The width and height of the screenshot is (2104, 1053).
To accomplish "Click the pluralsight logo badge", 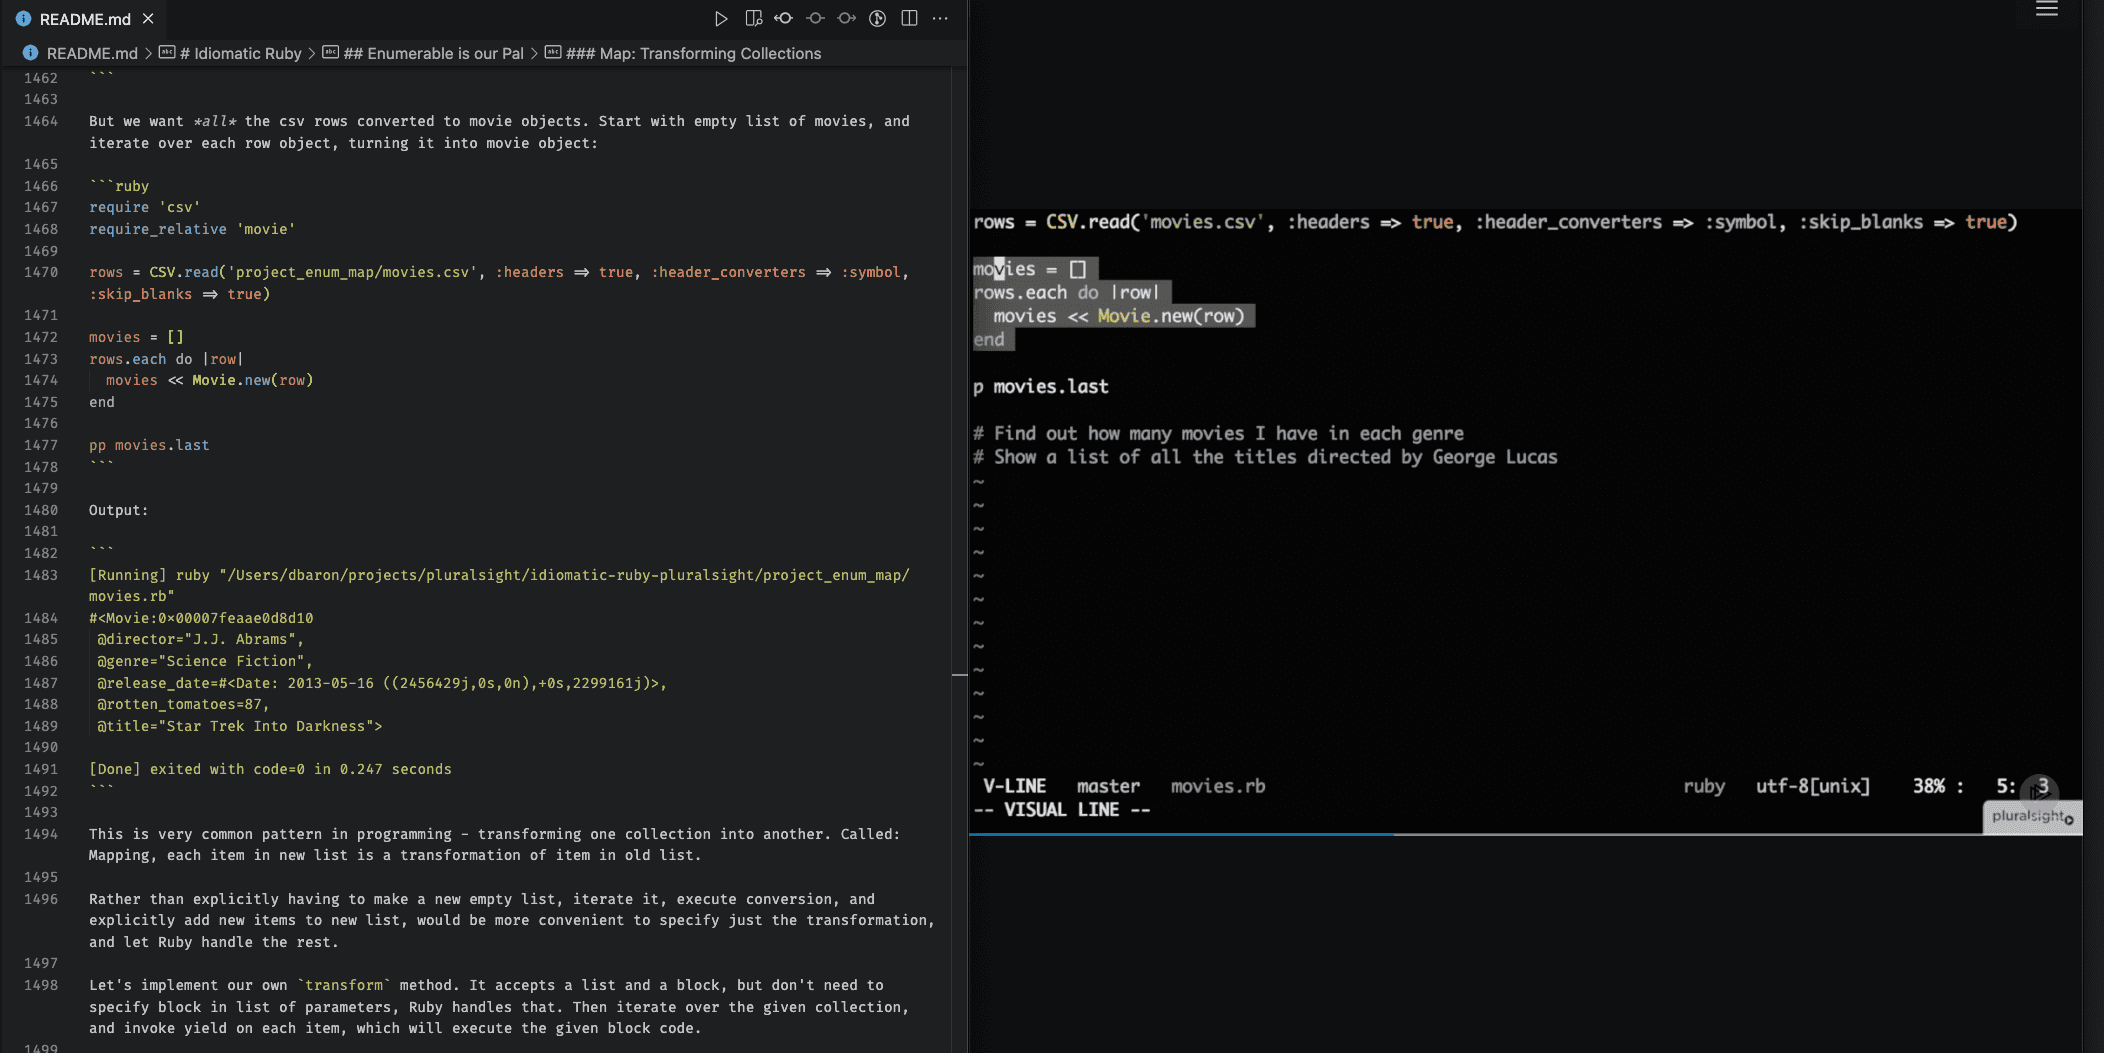I will click(x=2031, y=816).
